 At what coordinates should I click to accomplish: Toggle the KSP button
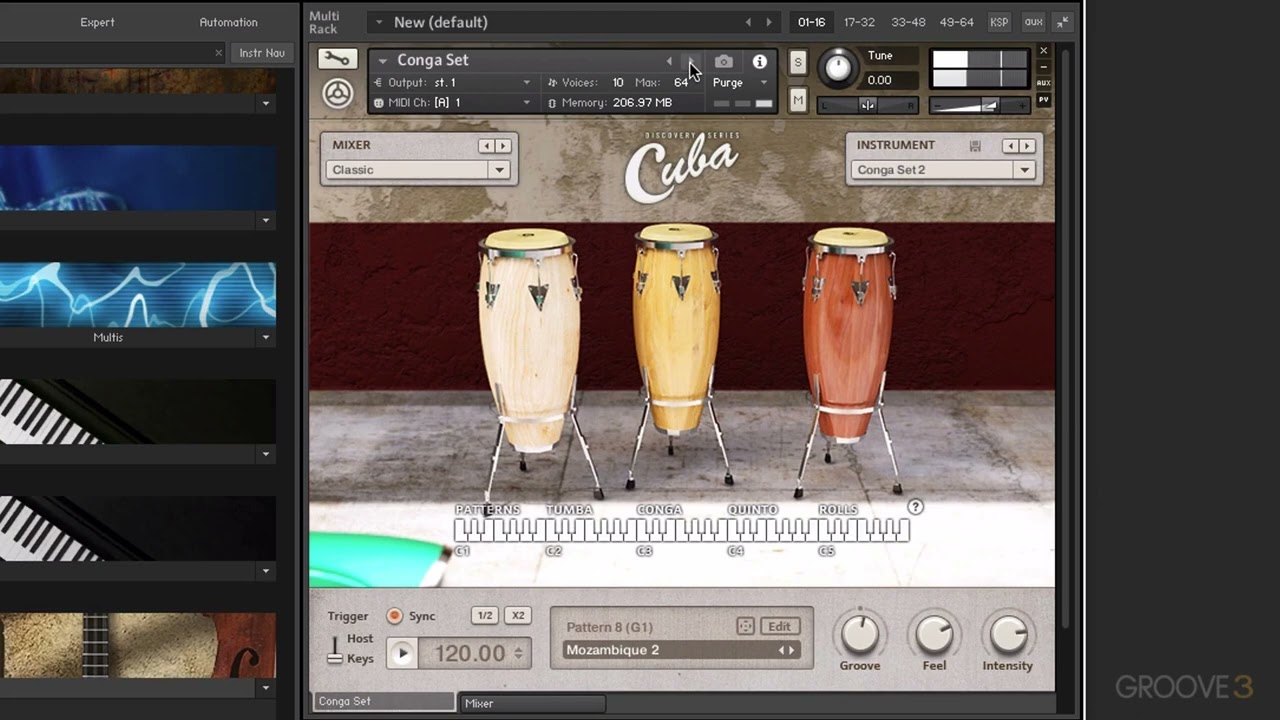999,22
